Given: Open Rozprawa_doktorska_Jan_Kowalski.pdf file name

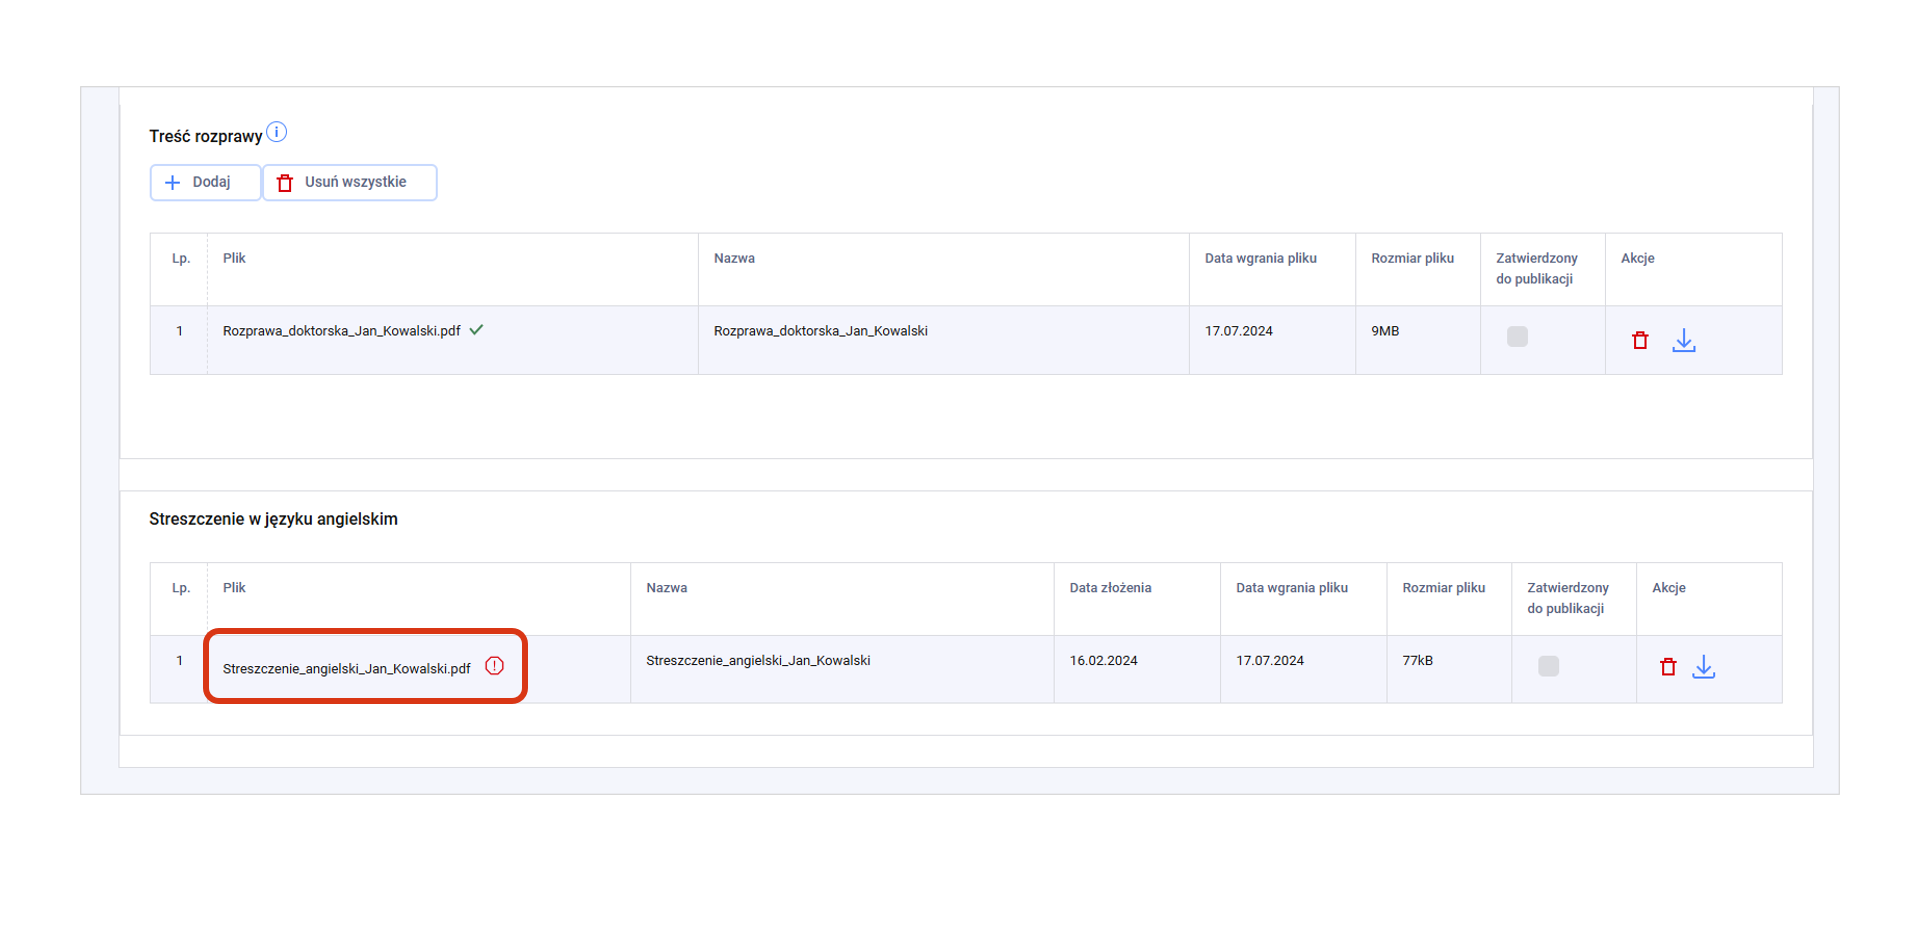Looking at the screenshot, I should [341, 331].
